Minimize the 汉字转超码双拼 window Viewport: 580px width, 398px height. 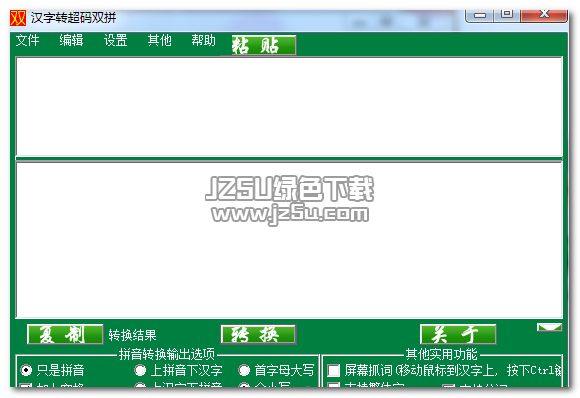coord(479,15)
